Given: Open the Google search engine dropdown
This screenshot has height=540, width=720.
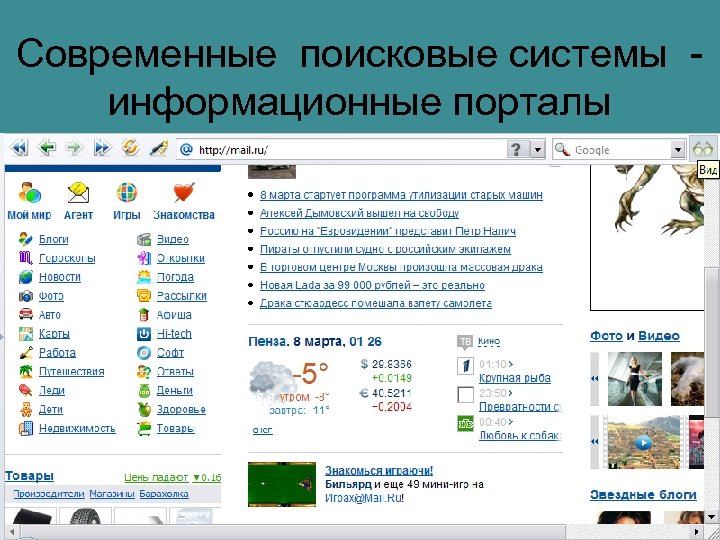Looking at the screenshot, I should 677,149.
